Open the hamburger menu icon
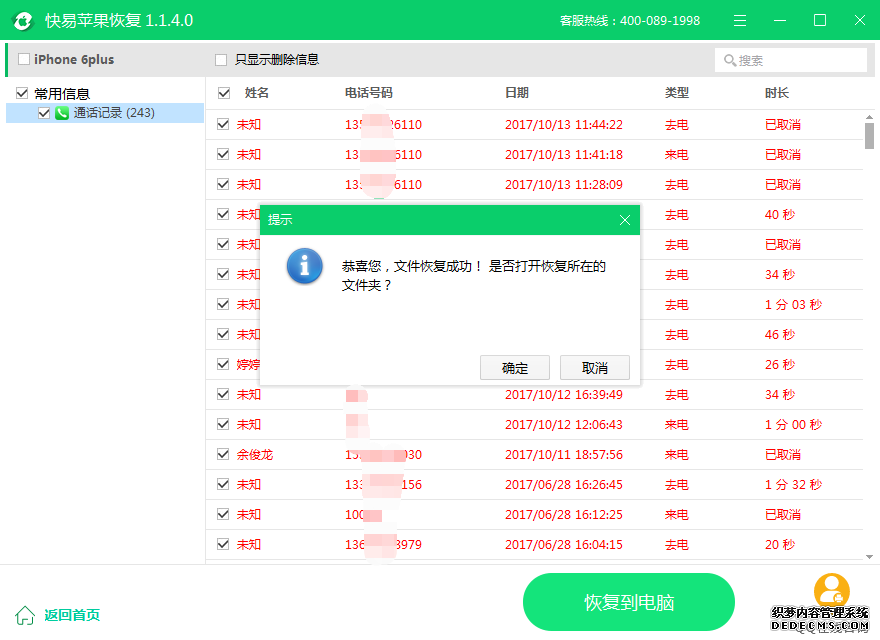The height and width of the screenshot is (640, 880). coord(740,21)
